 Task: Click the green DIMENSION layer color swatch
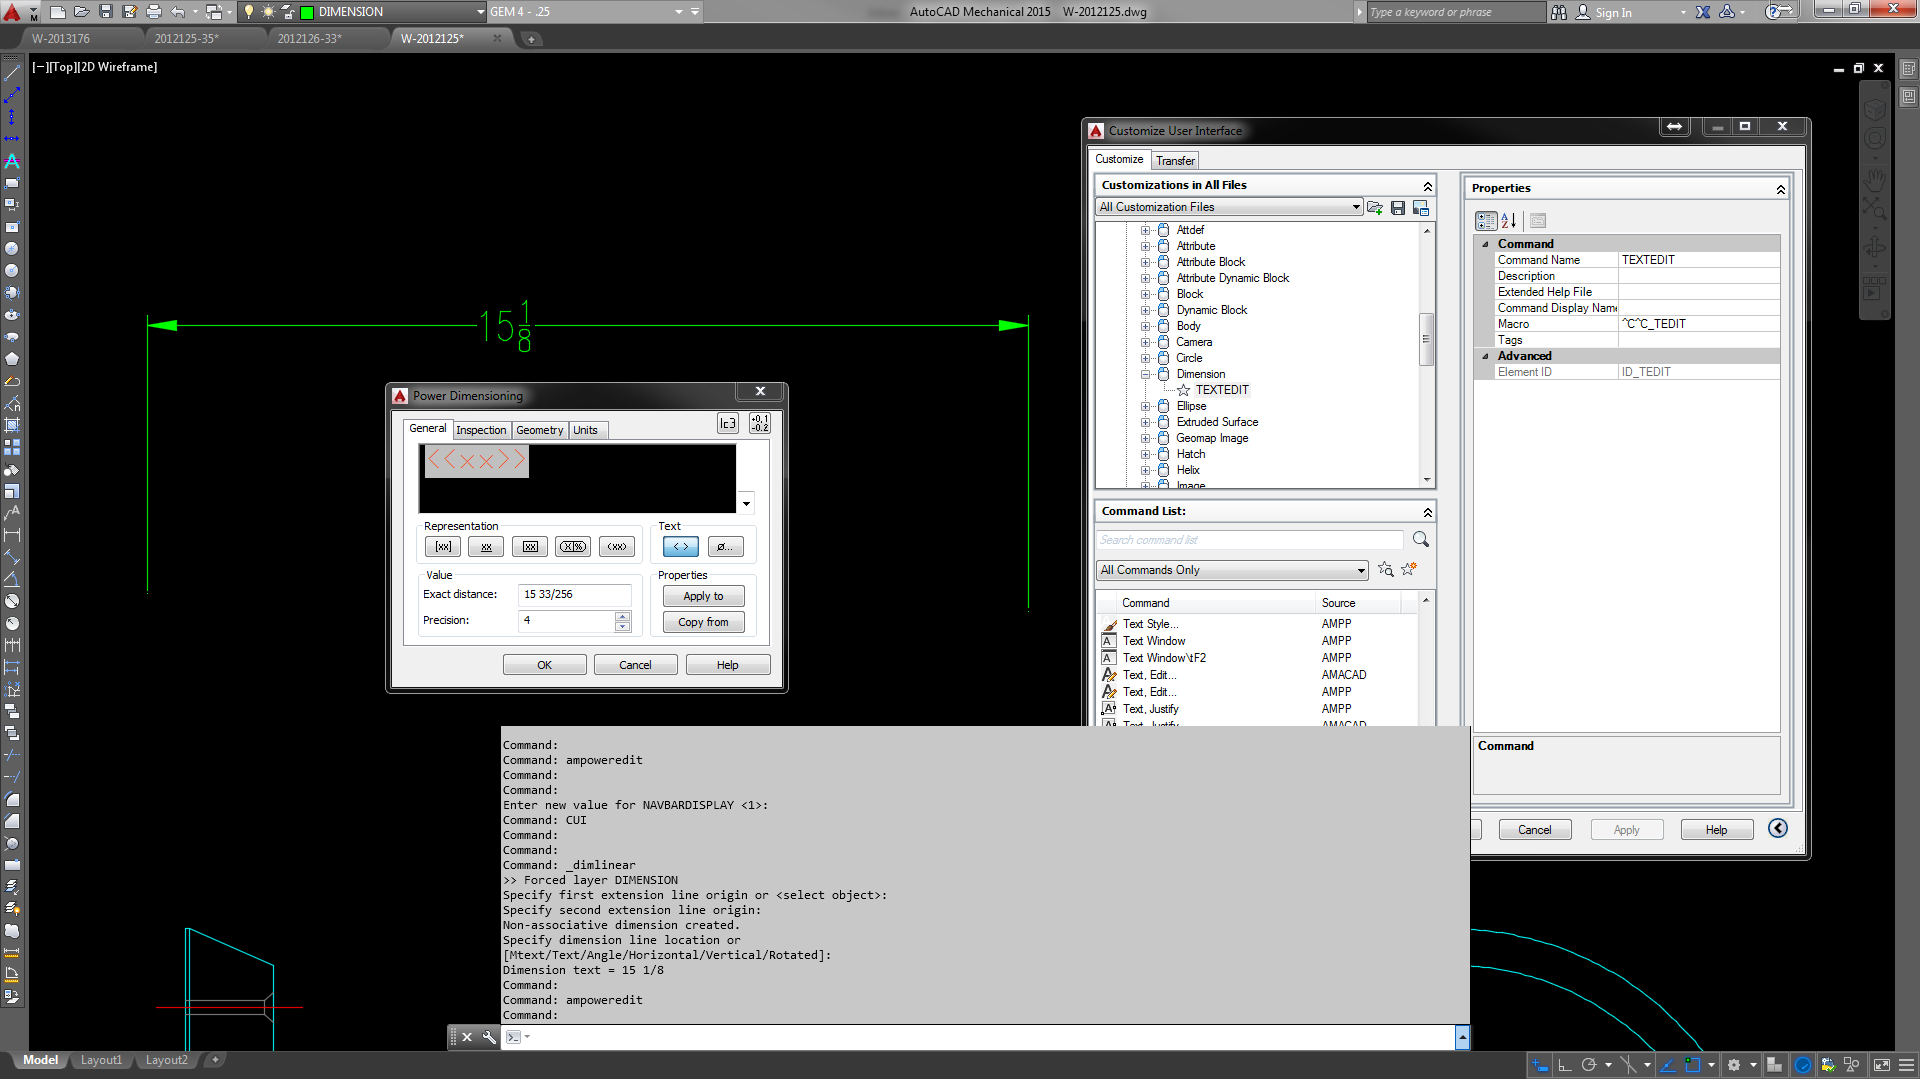[307, 12]
